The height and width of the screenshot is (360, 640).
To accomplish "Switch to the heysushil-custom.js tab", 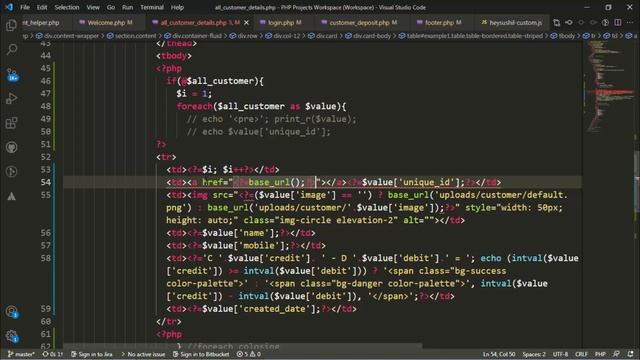I will (512, 22).
